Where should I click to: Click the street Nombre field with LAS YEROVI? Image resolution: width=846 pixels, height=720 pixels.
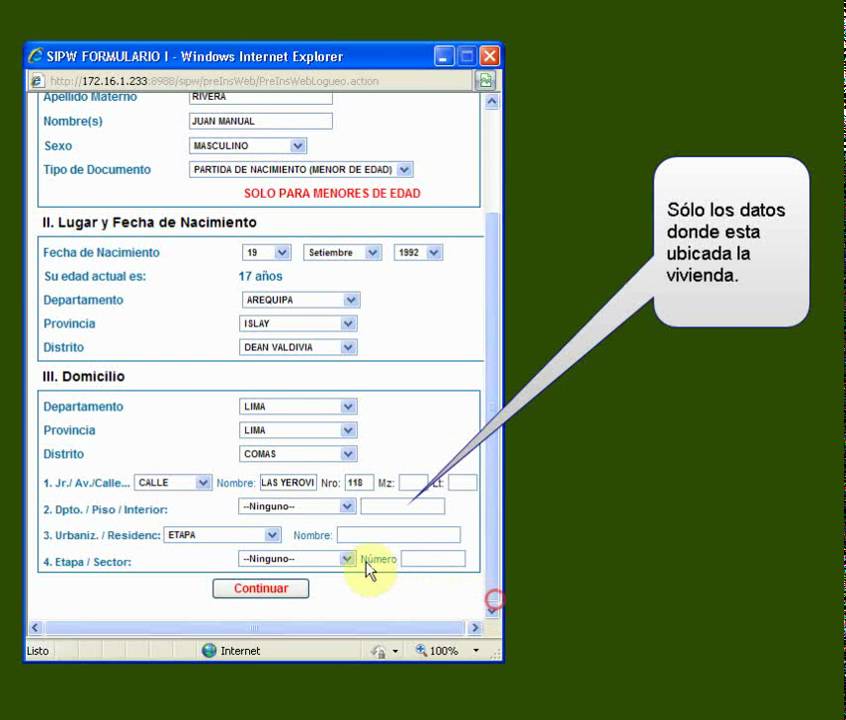click(288, 483)
